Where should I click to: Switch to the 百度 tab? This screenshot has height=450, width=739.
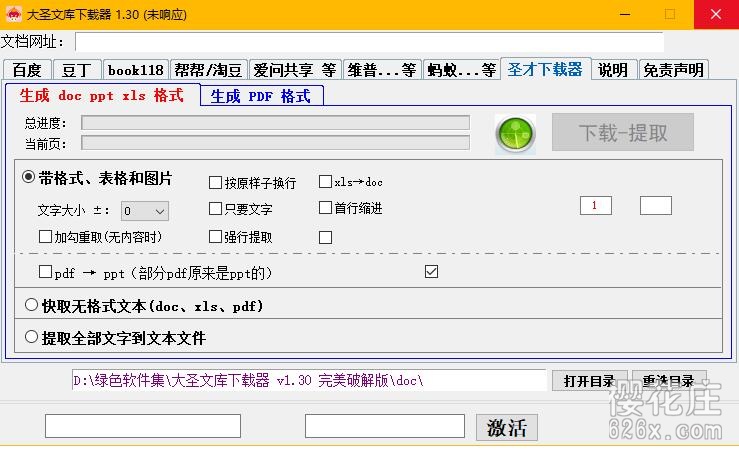click(x=27, y=70)
